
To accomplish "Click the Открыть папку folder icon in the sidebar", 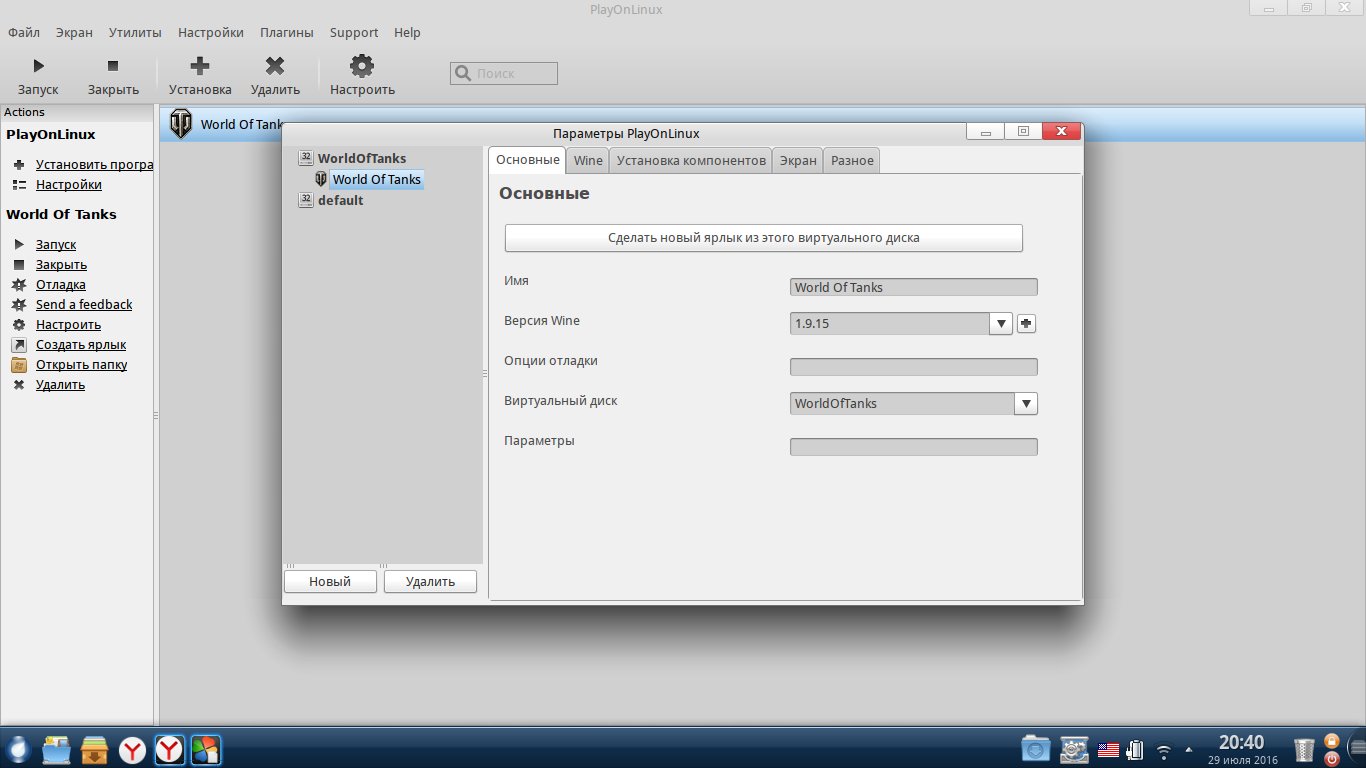I will coord(19,365).
